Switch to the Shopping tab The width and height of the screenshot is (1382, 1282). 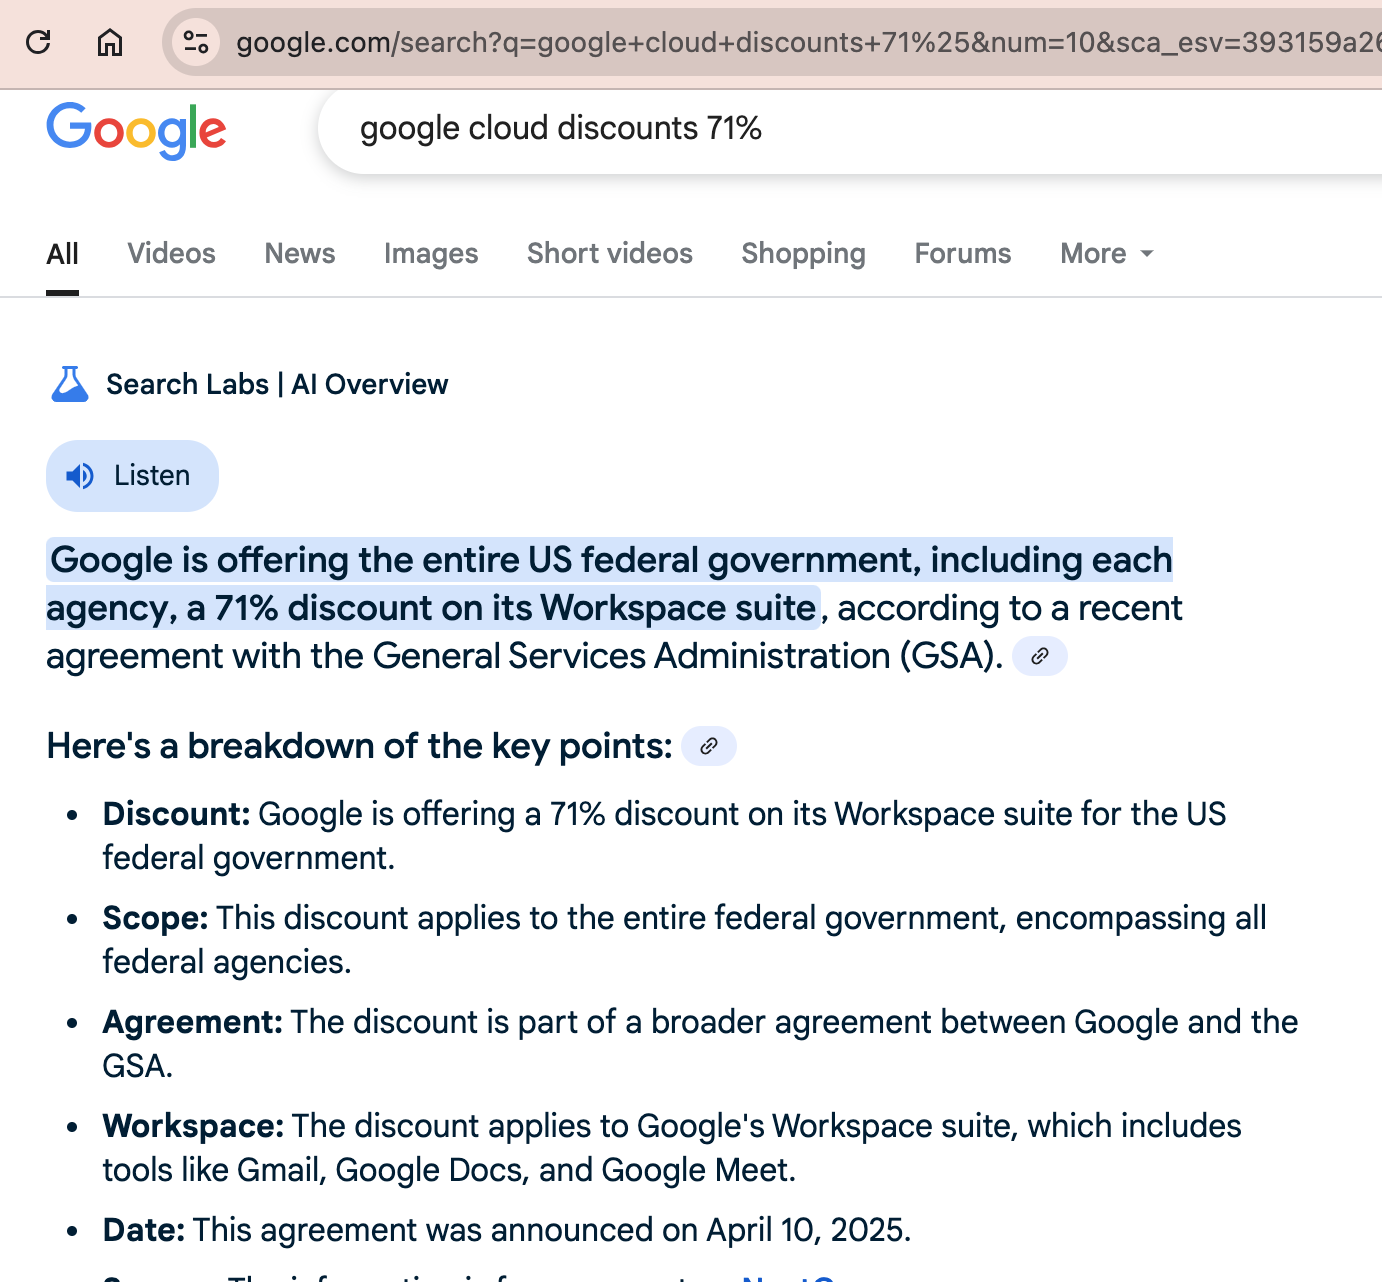pos(803,254)
